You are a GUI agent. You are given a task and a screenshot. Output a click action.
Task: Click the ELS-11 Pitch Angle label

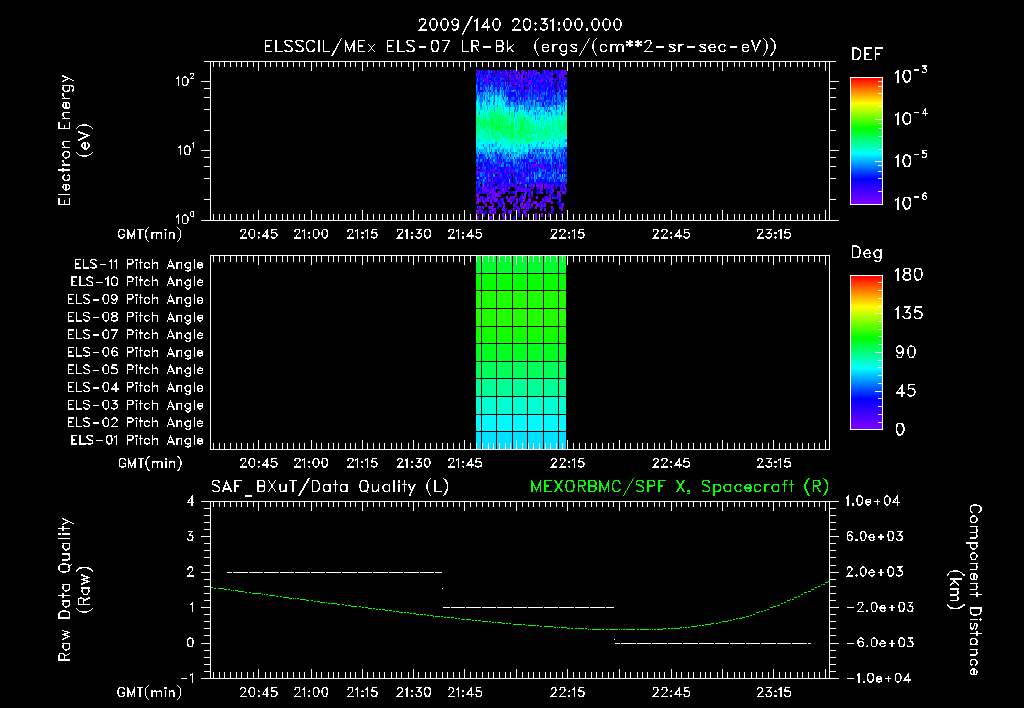pos(138,265)
